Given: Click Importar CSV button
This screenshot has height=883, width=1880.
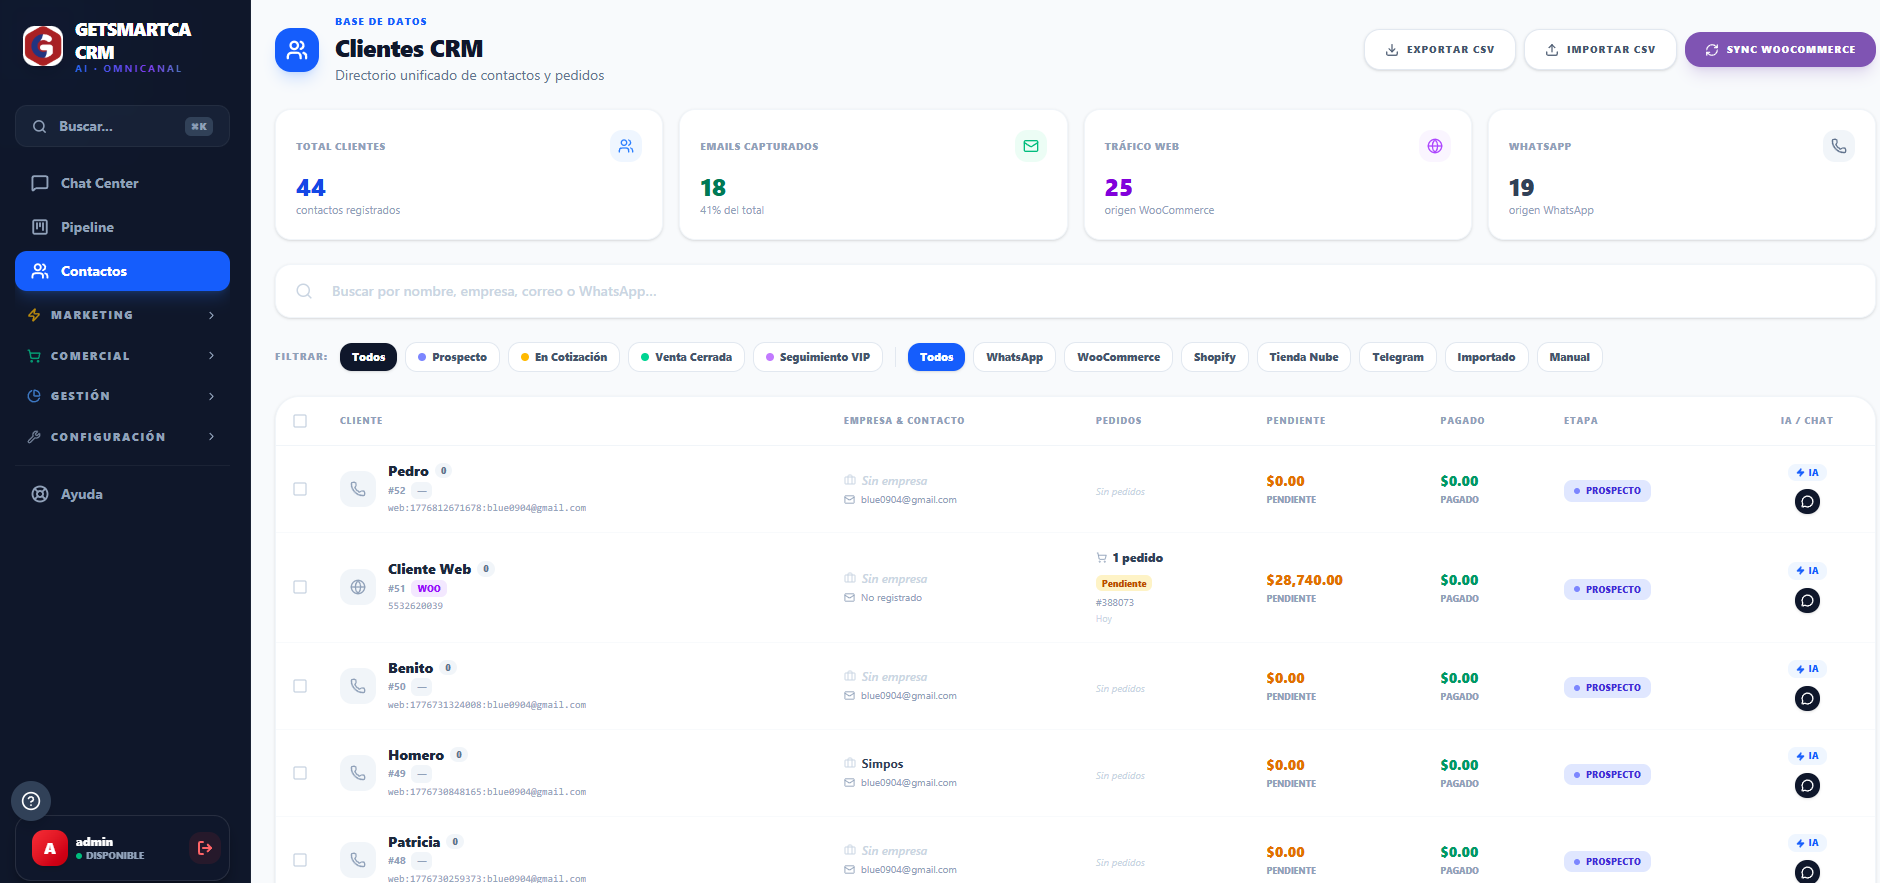Looking at the screenshot, I should click(x=1600, y=49).
